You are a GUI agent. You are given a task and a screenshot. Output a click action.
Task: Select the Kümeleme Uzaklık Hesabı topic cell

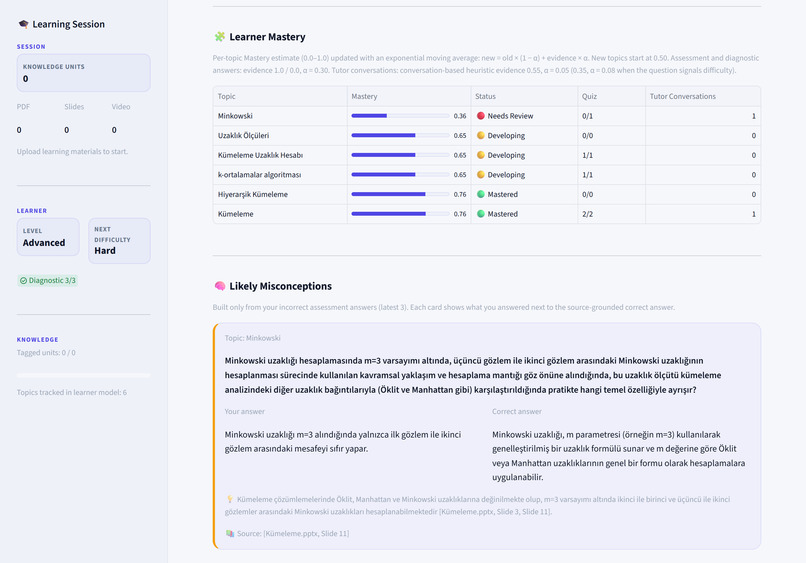tap(281, 155)
